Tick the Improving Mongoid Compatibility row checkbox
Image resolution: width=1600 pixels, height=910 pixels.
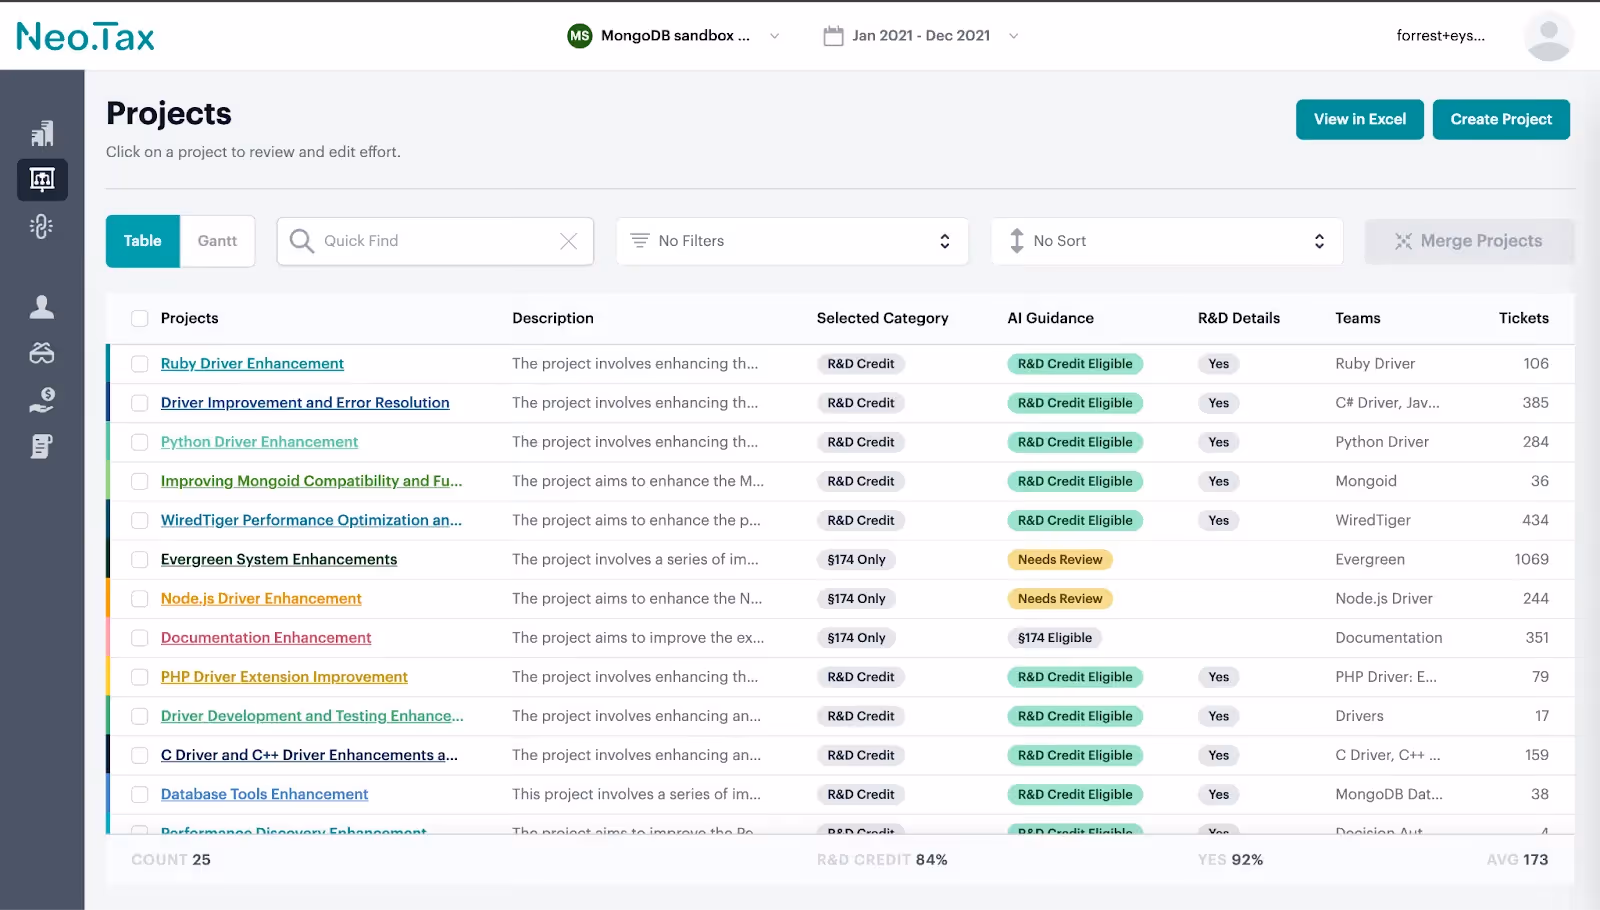140,481
